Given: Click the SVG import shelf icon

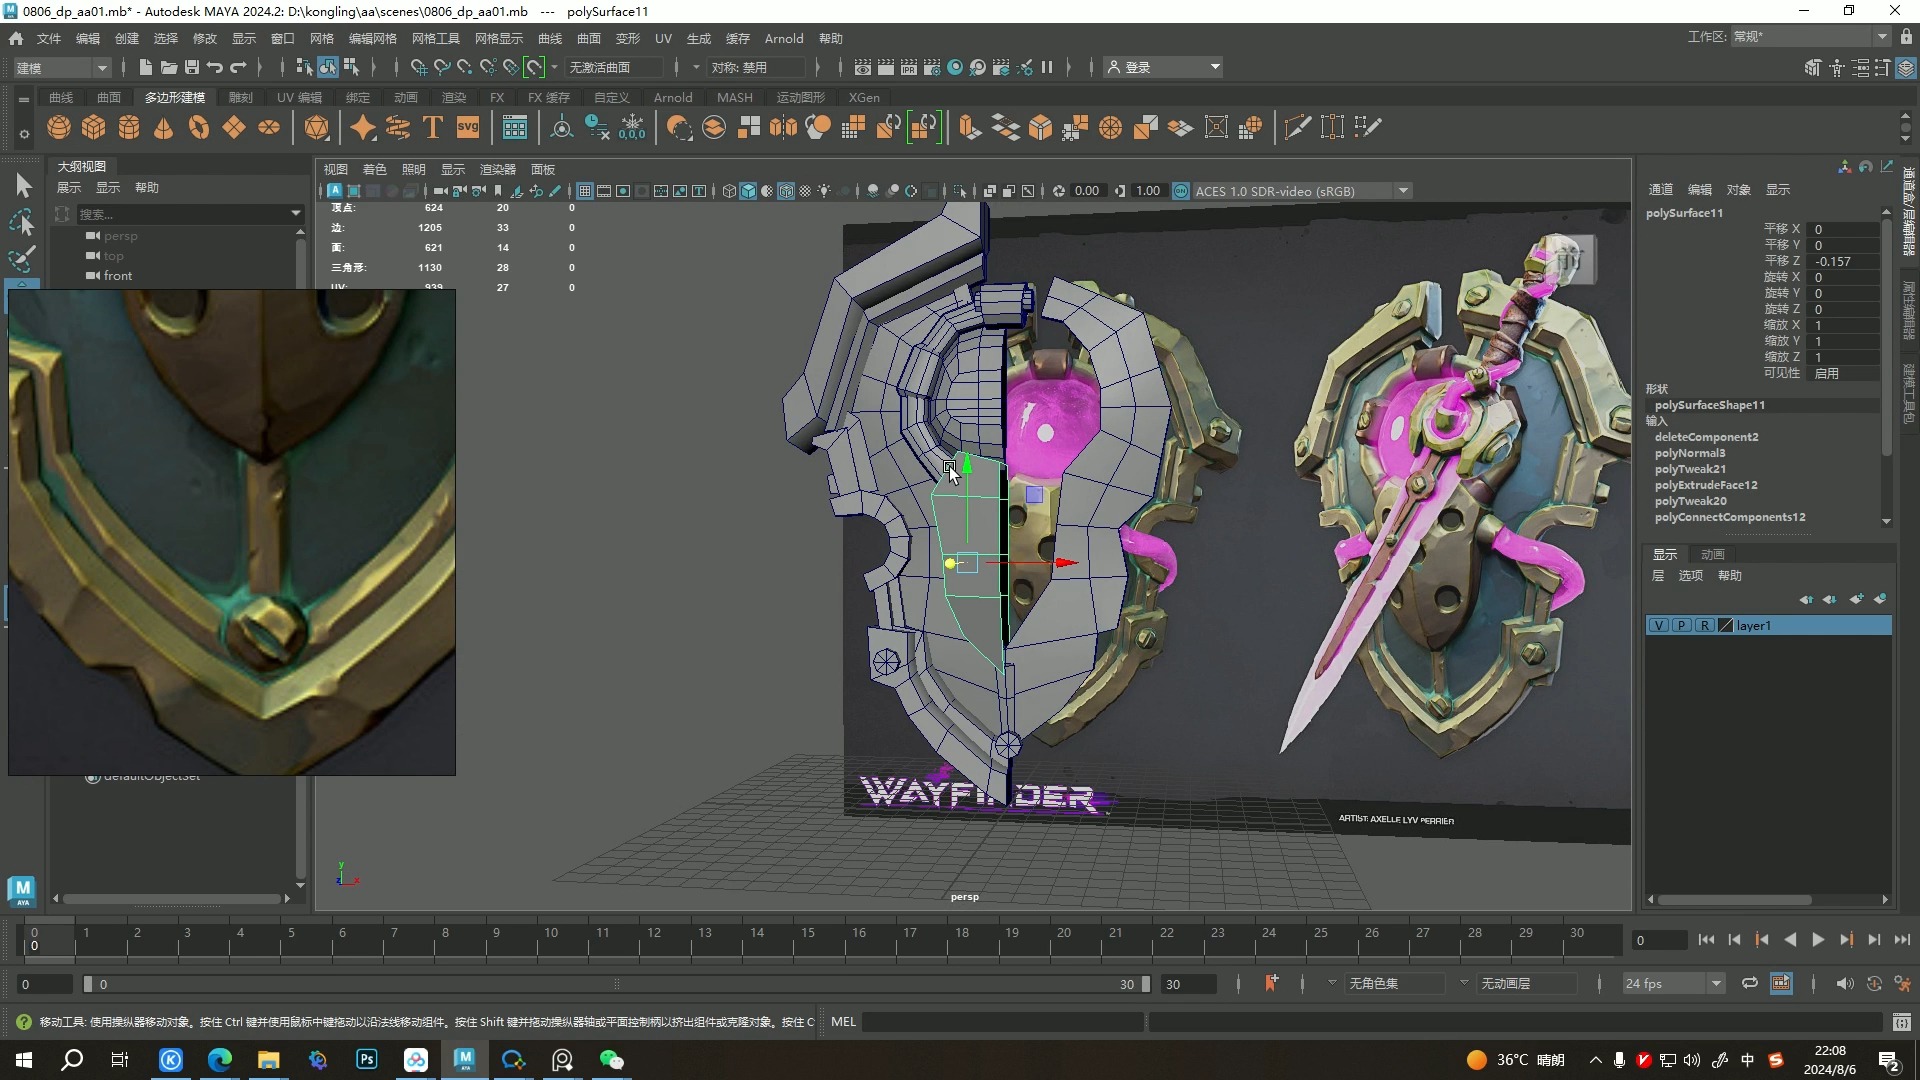Looking at the screenshot, I should click(x=468, y=127).
